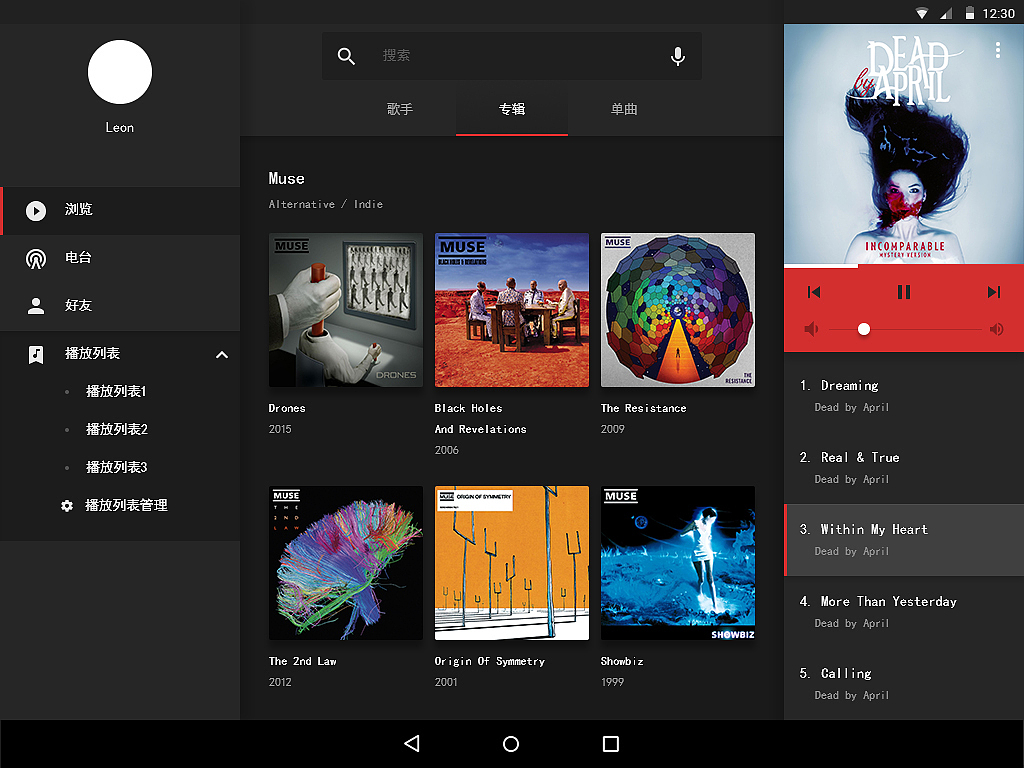This screenshot has height=768, width=1024.
Task: Play track 5 Calling
Action: 904,683
